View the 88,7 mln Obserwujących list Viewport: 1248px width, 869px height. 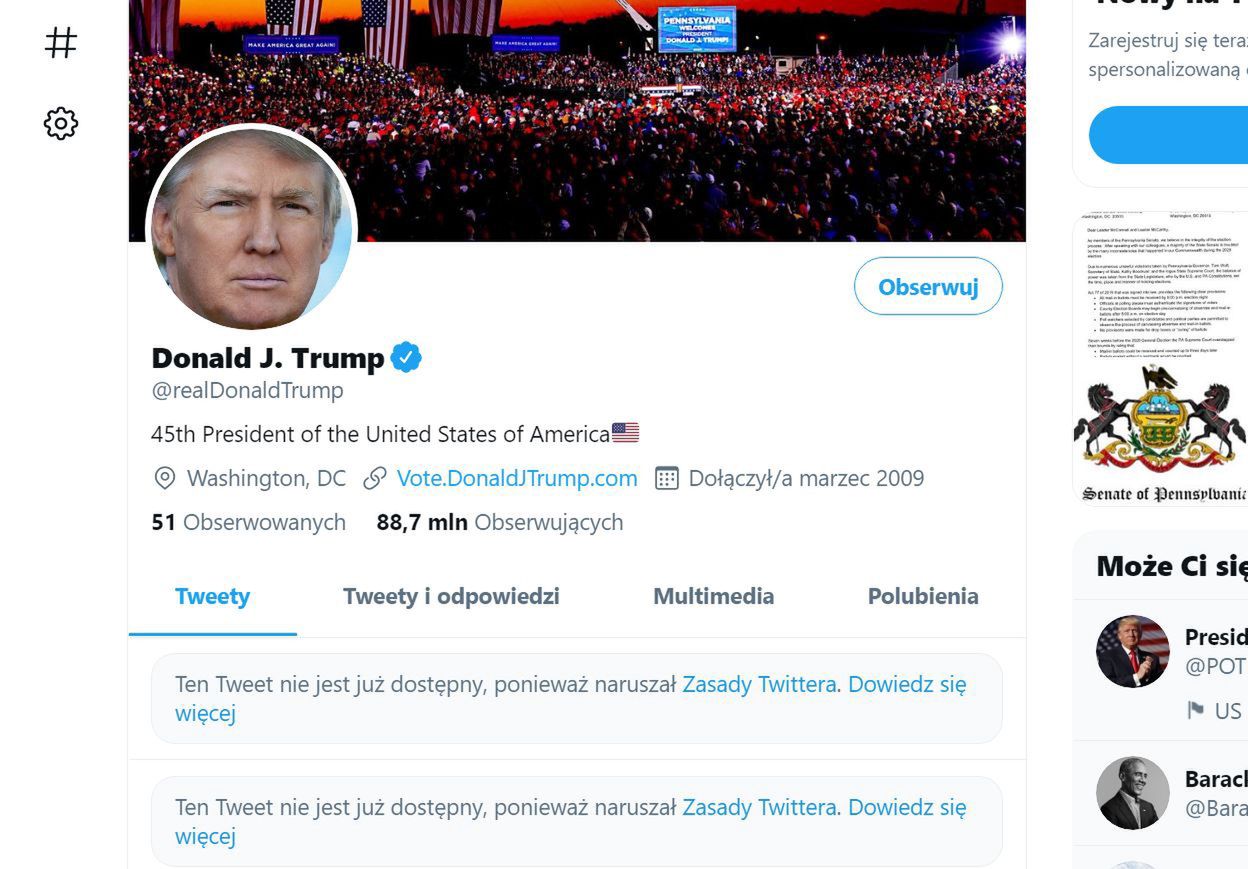tap(499, 522)
